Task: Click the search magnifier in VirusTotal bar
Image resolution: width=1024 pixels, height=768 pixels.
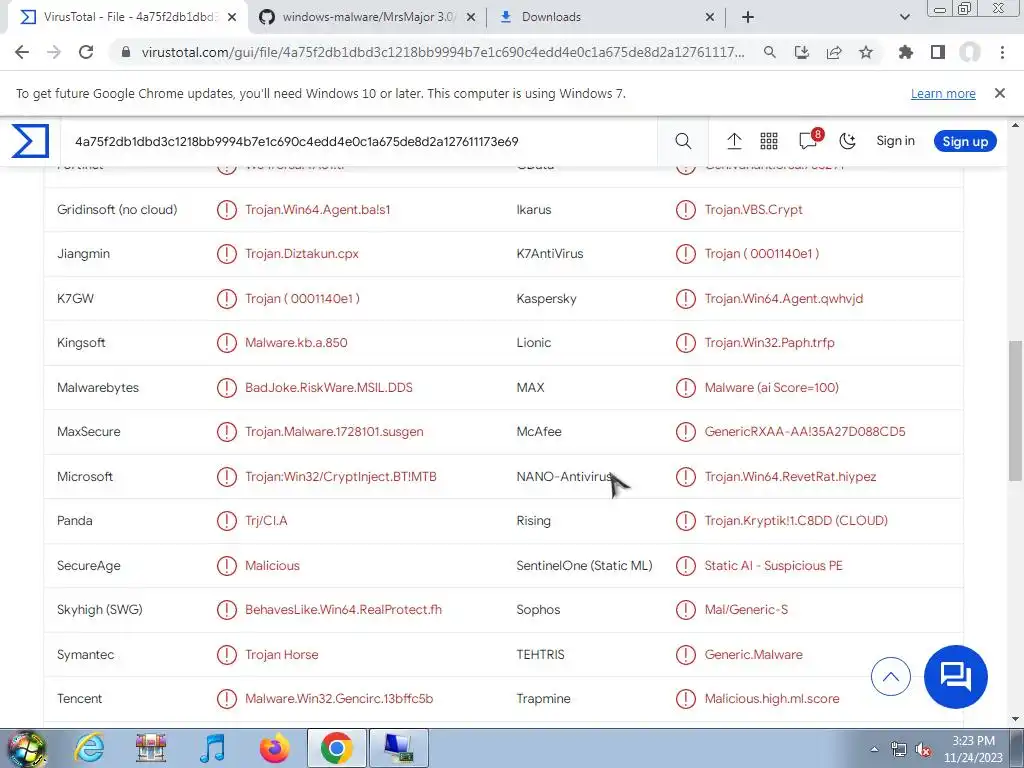Action: [x=683, y=141]
